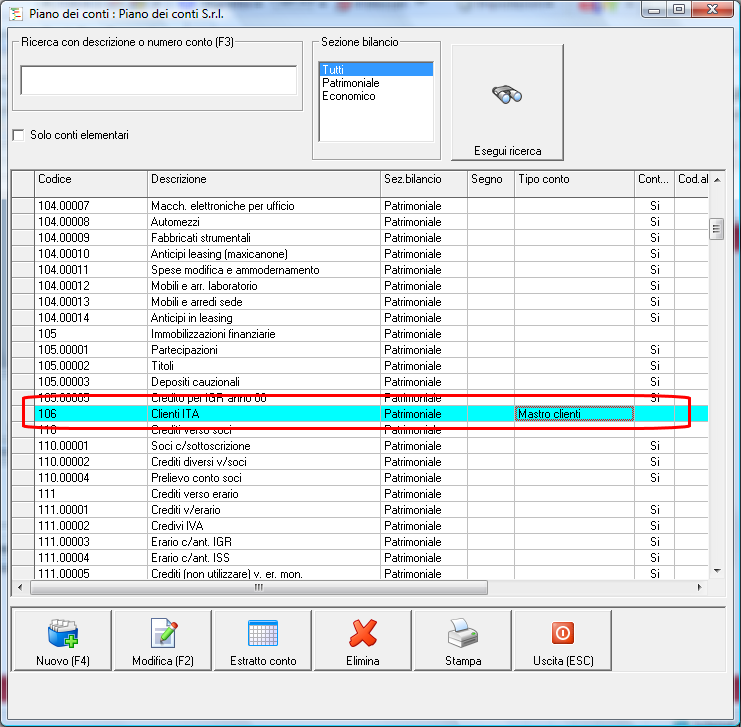The height and width of the screenshot is (727, 741).
Task: Select Mobili e arredi sede row
Action: pos(360,302)
